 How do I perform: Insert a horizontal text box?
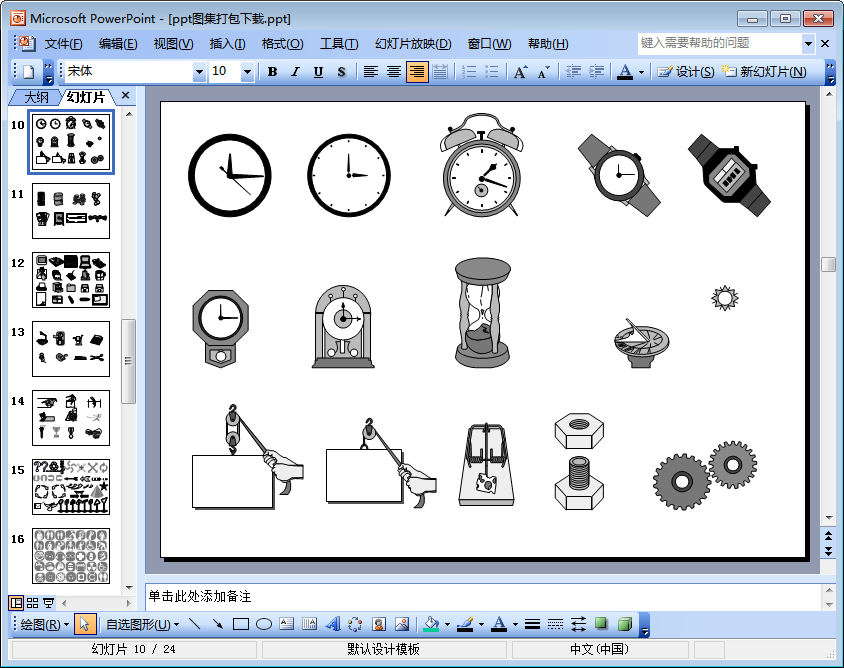287,624
